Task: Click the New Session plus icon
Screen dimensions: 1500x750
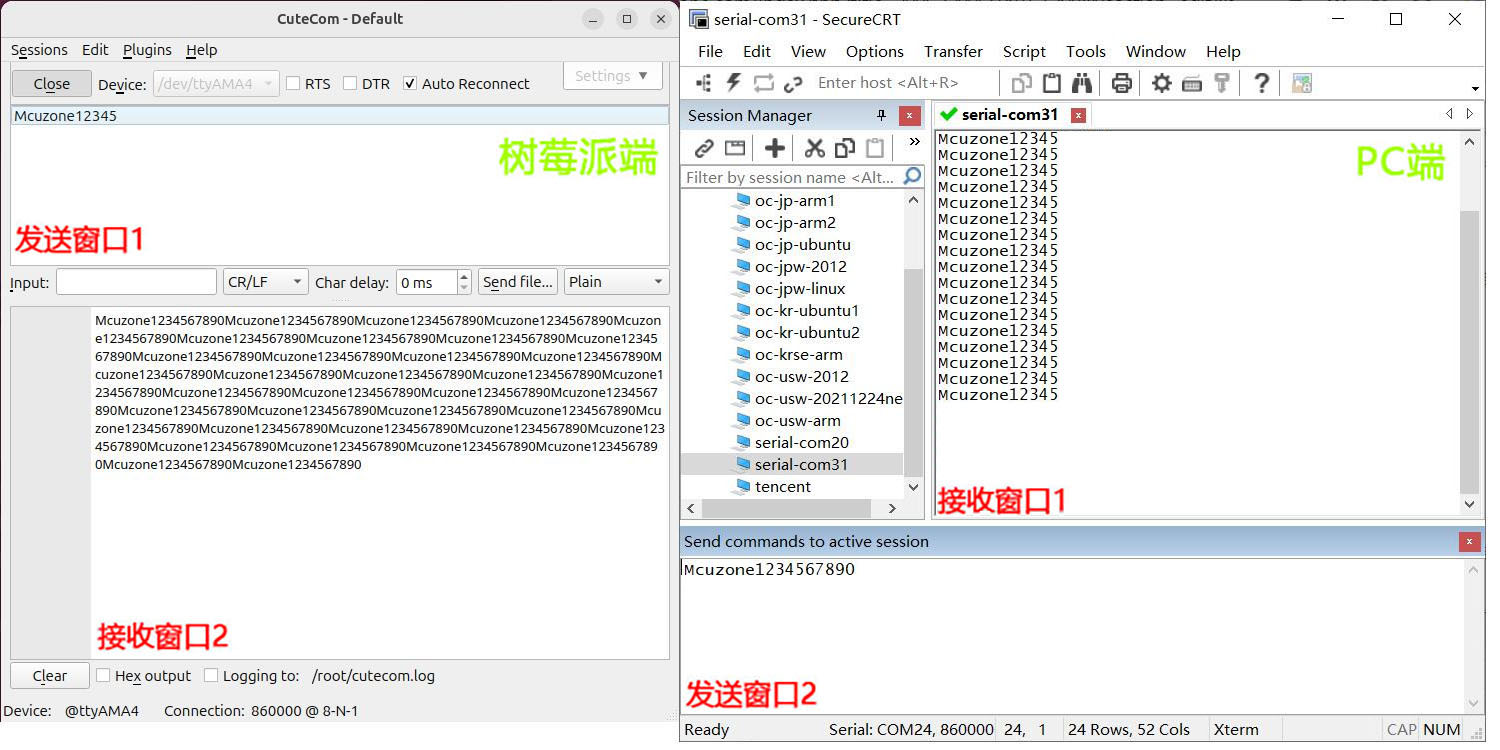Action: pyautogui.click(x=775, y=149)
